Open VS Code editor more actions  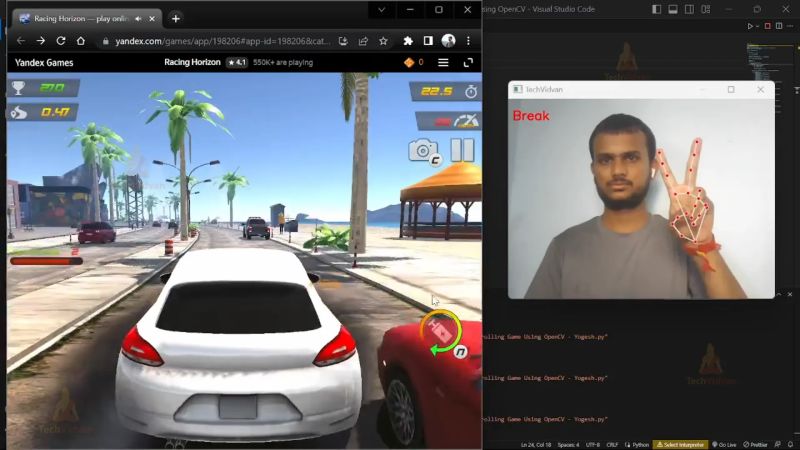792,26
